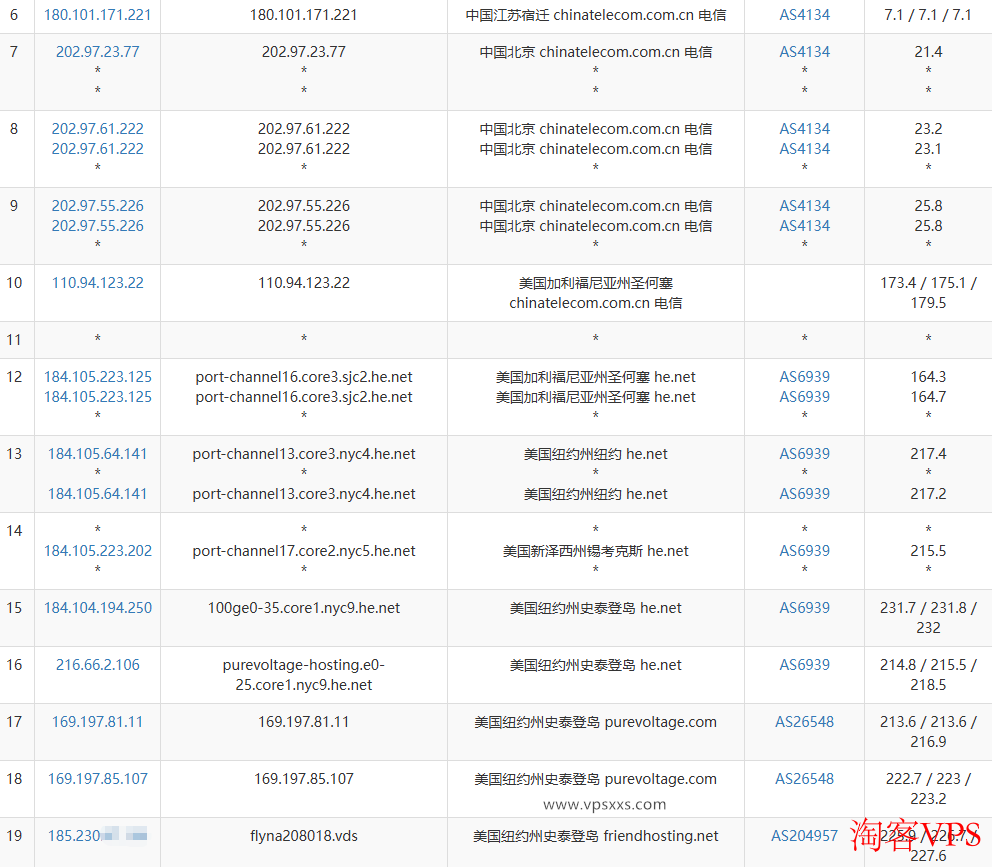Open the AS4134 link in hop 7 row
Image resolution: width=992 pixels, height=867 pixels.
pos(804,51)
